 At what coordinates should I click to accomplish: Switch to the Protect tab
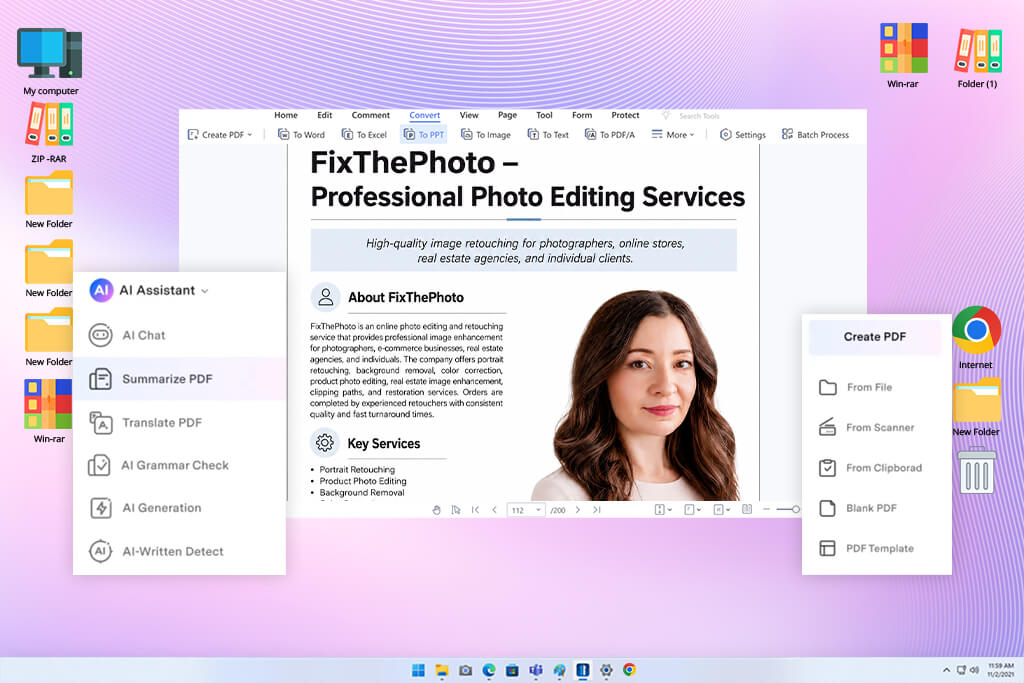625,115
